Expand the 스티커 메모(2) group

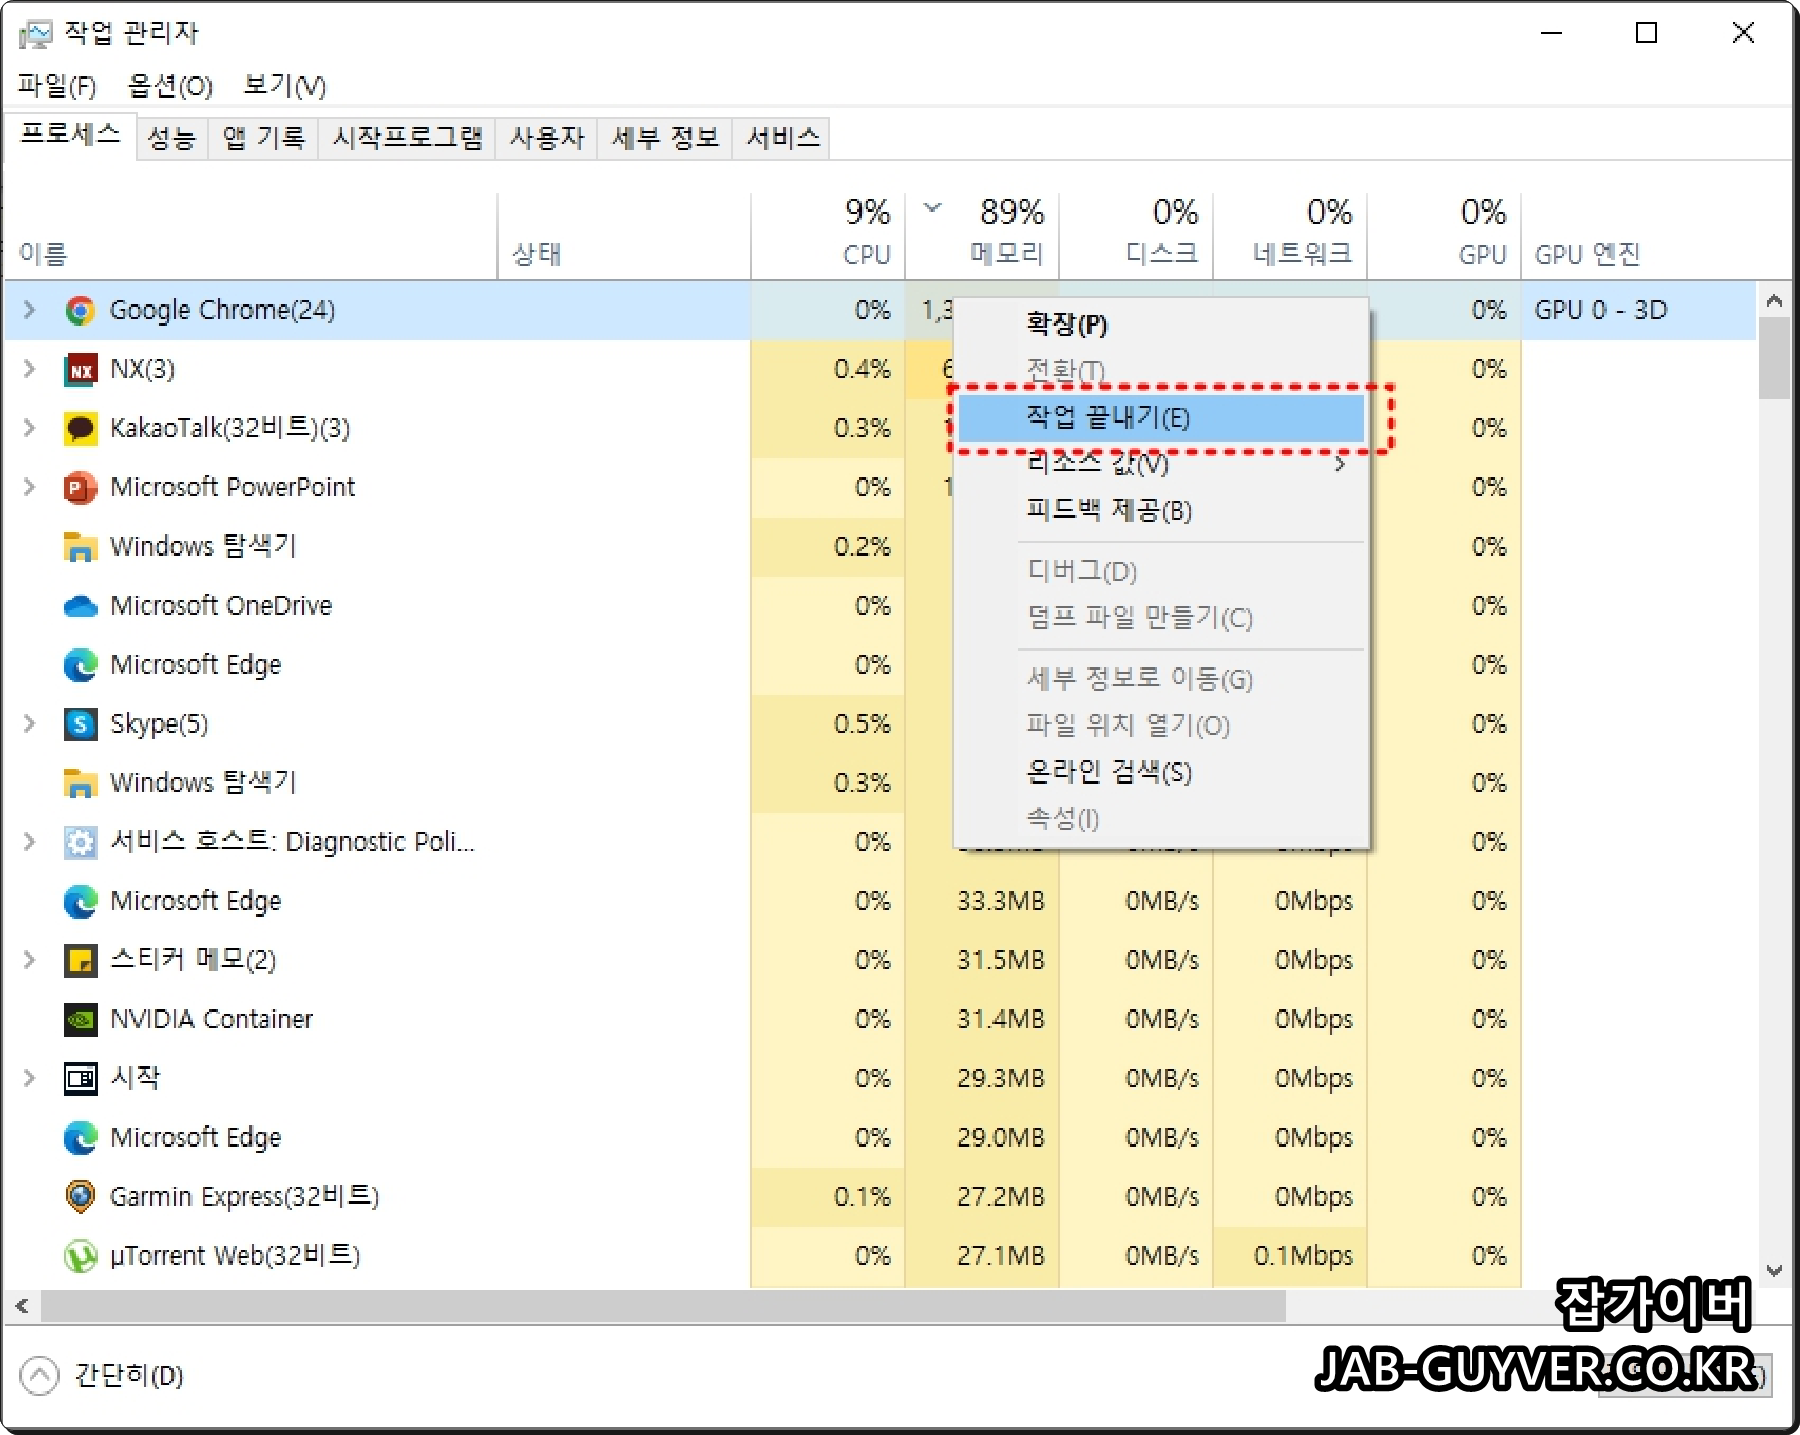tap(29, 960)
